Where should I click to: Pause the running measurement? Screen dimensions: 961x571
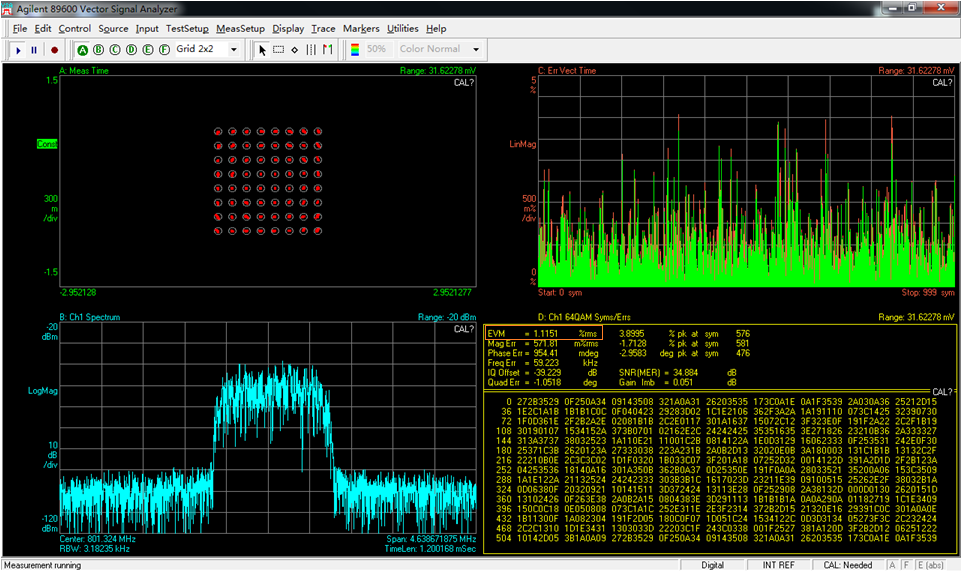(35, 49)
